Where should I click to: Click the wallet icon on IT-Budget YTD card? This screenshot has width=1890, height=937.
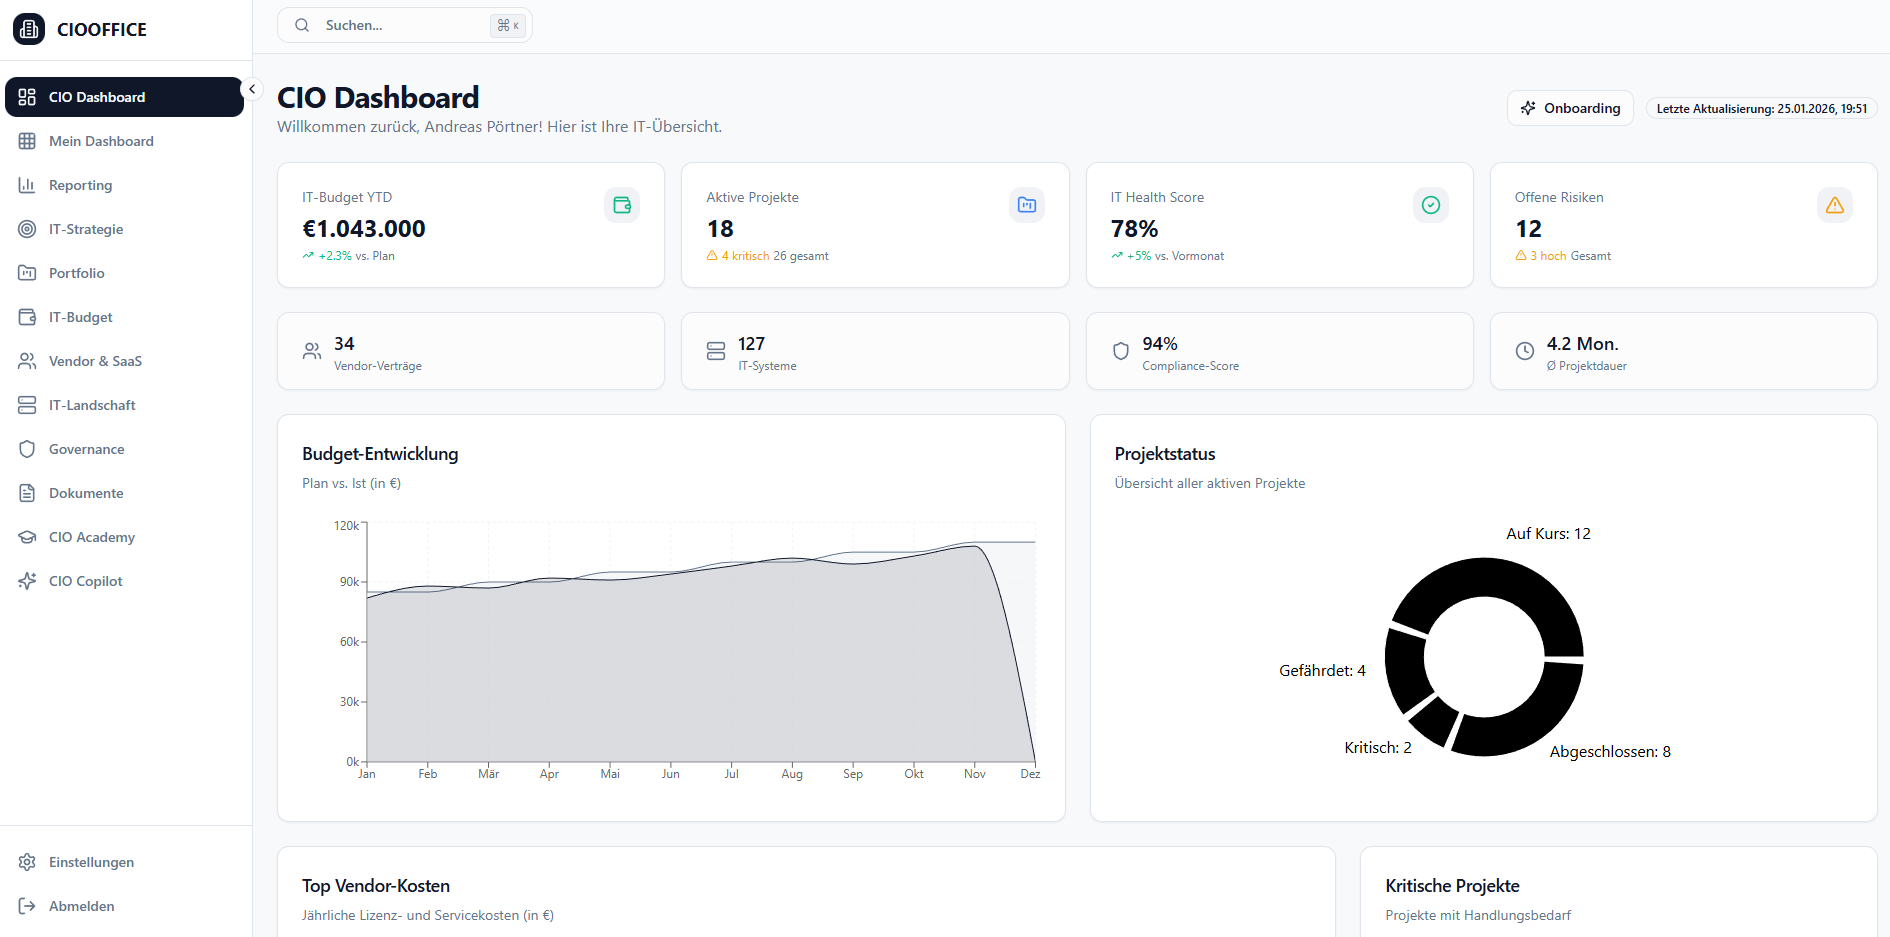pyautogui.click(x=622, y=204)
